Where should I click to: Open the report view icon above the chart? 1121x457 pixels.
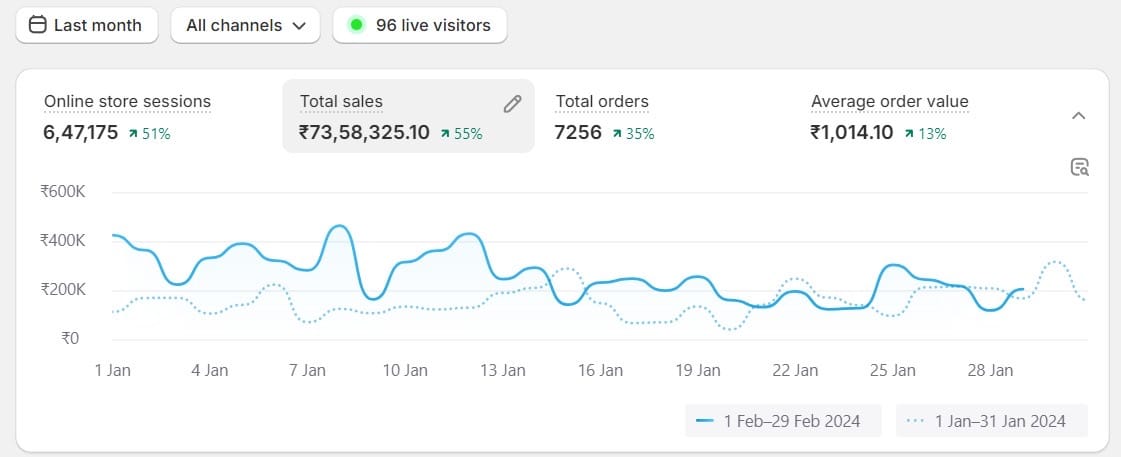coord(1079,167)
